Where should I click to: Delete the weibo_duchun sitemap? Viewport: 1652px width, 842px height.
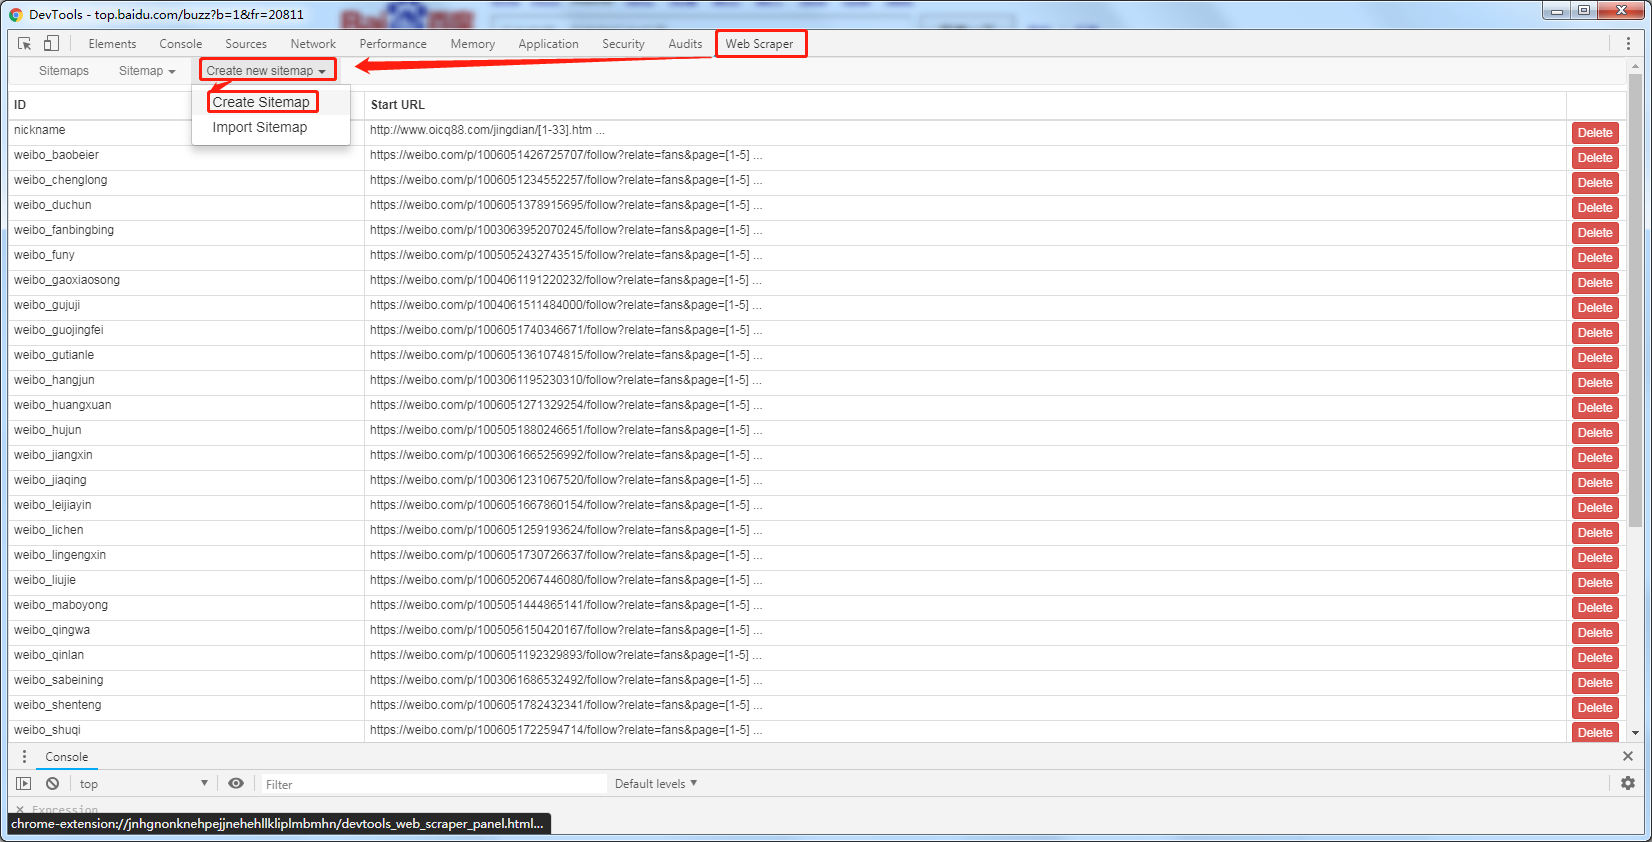[x=1595, y=208]
